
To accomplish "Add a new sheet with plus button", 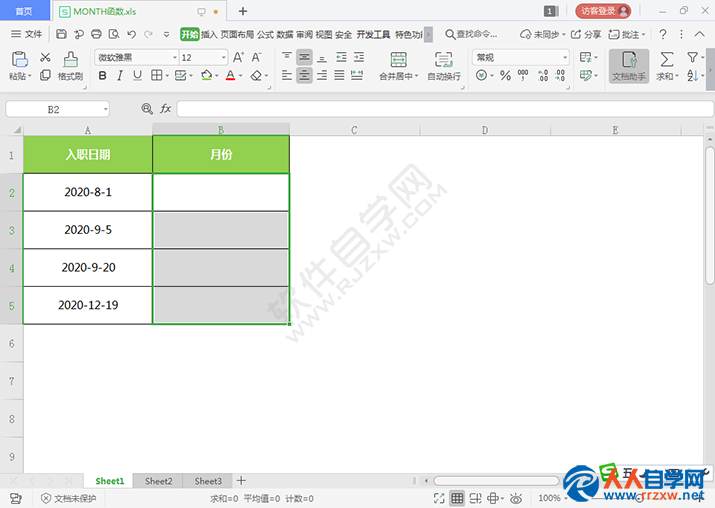I will click(241, 481).
